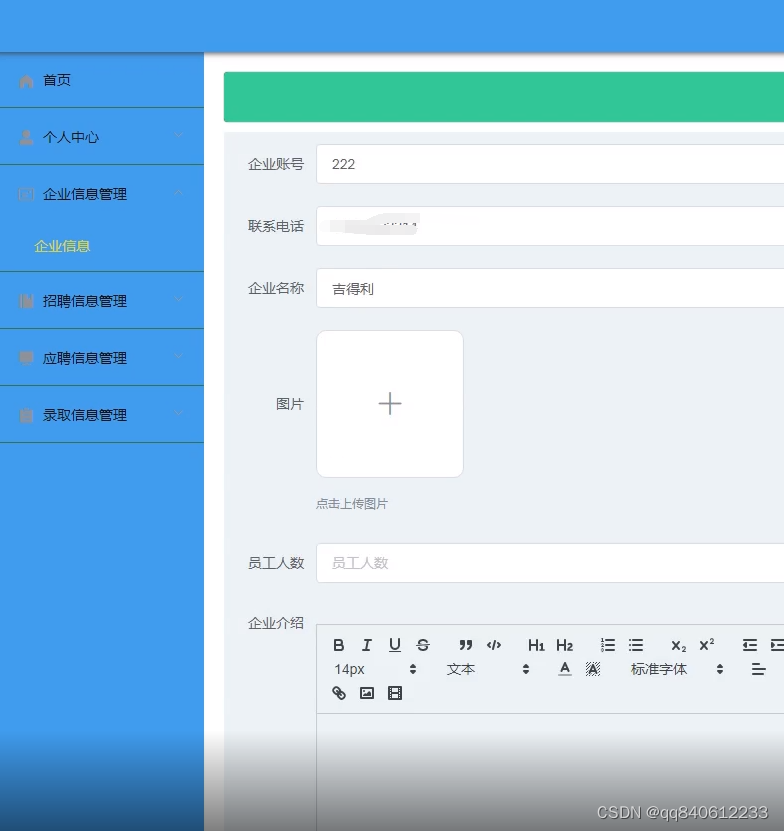Apply Heading 1 style
Screen dimensions: 784x831
point(536,645)
